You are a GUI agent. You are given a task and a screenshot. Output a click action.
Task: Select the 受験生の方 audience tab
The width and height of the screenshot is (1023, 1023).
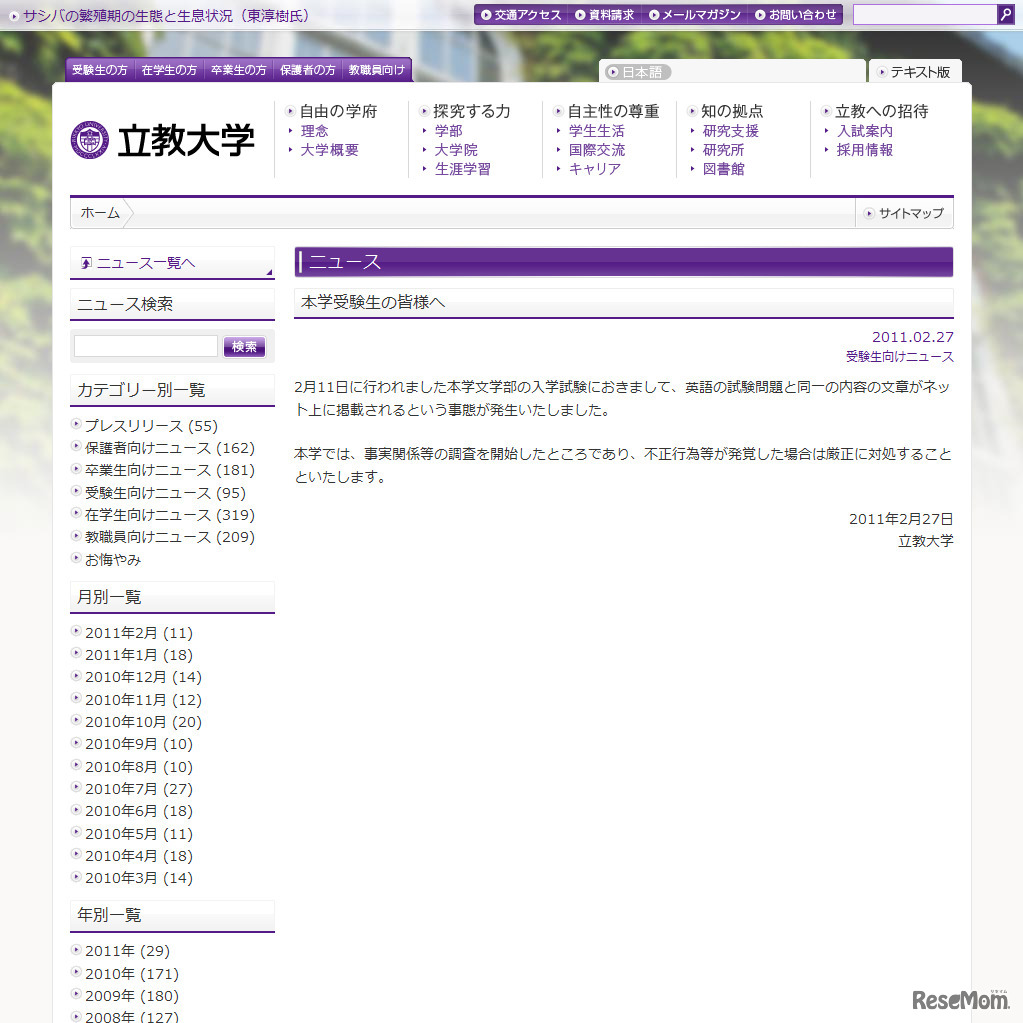[x=100, y=70]
